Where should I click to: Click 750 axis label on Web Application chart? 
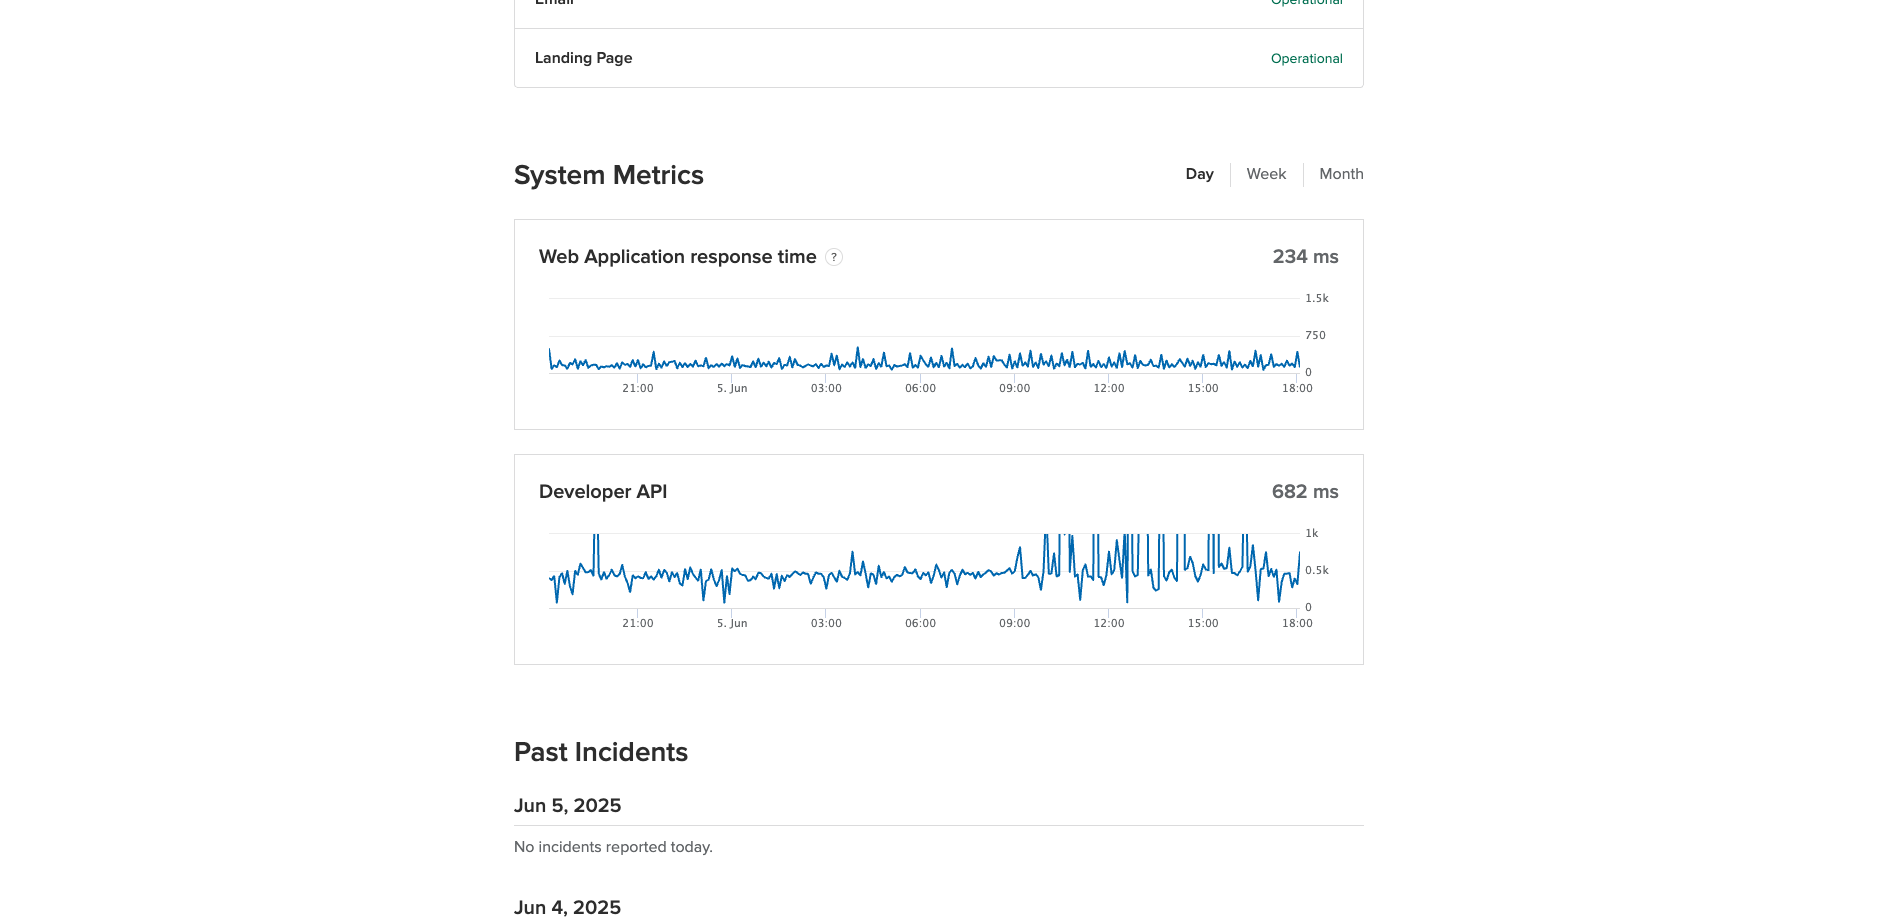pyautogui.click(x=1315, y=335)
